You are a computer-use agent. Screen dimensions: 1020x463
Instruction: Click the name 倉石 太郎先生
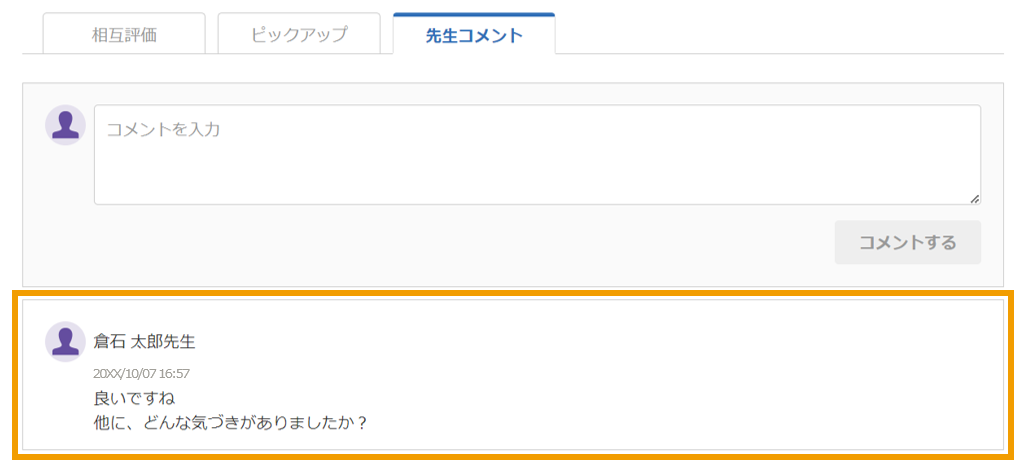[144, 341]
